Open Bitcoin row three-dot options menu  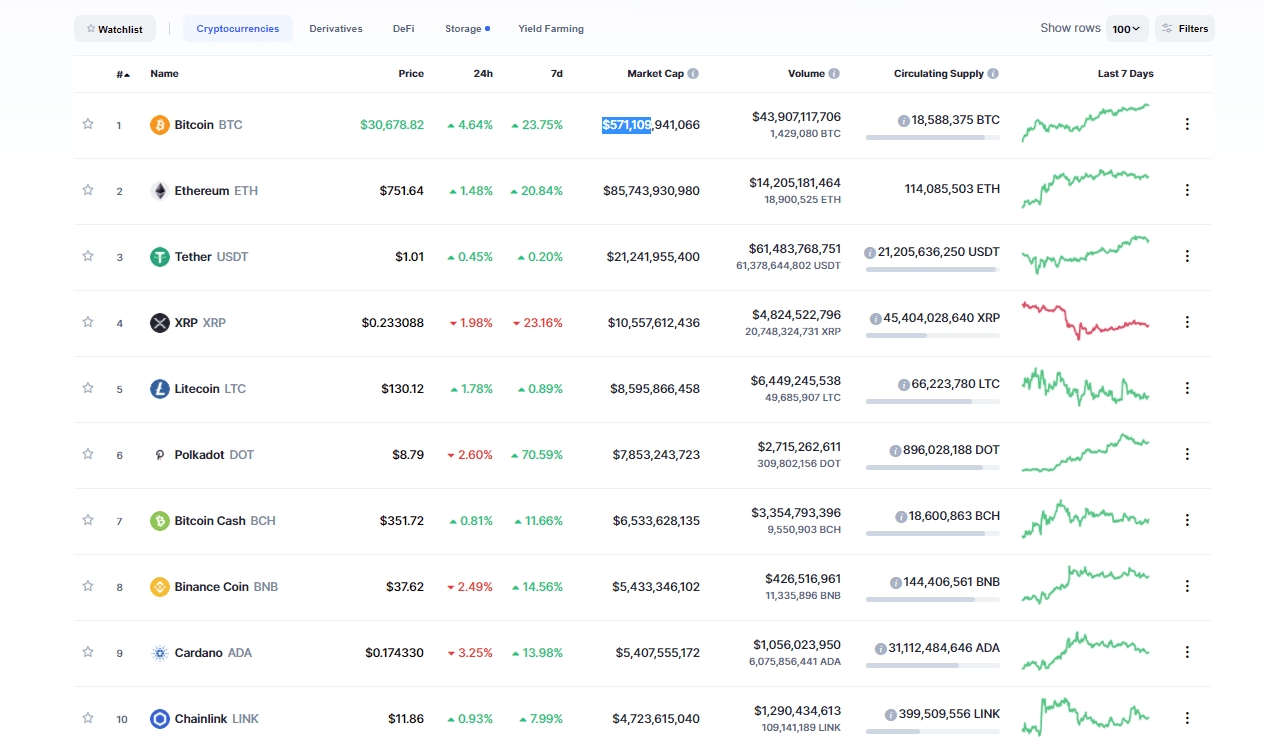coord(1187,124)
